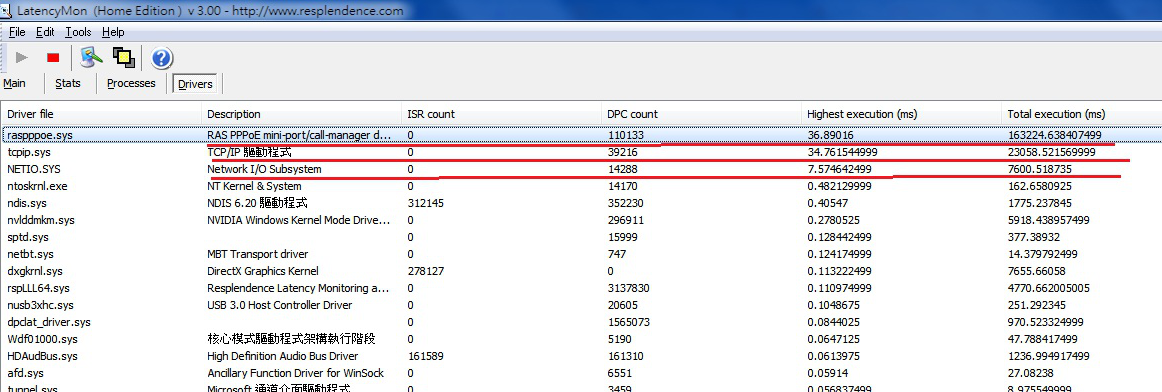Select the NETIO.SYS driver row
The width and height of the screenshot is (1162, 392).
(x=581, y=169)
